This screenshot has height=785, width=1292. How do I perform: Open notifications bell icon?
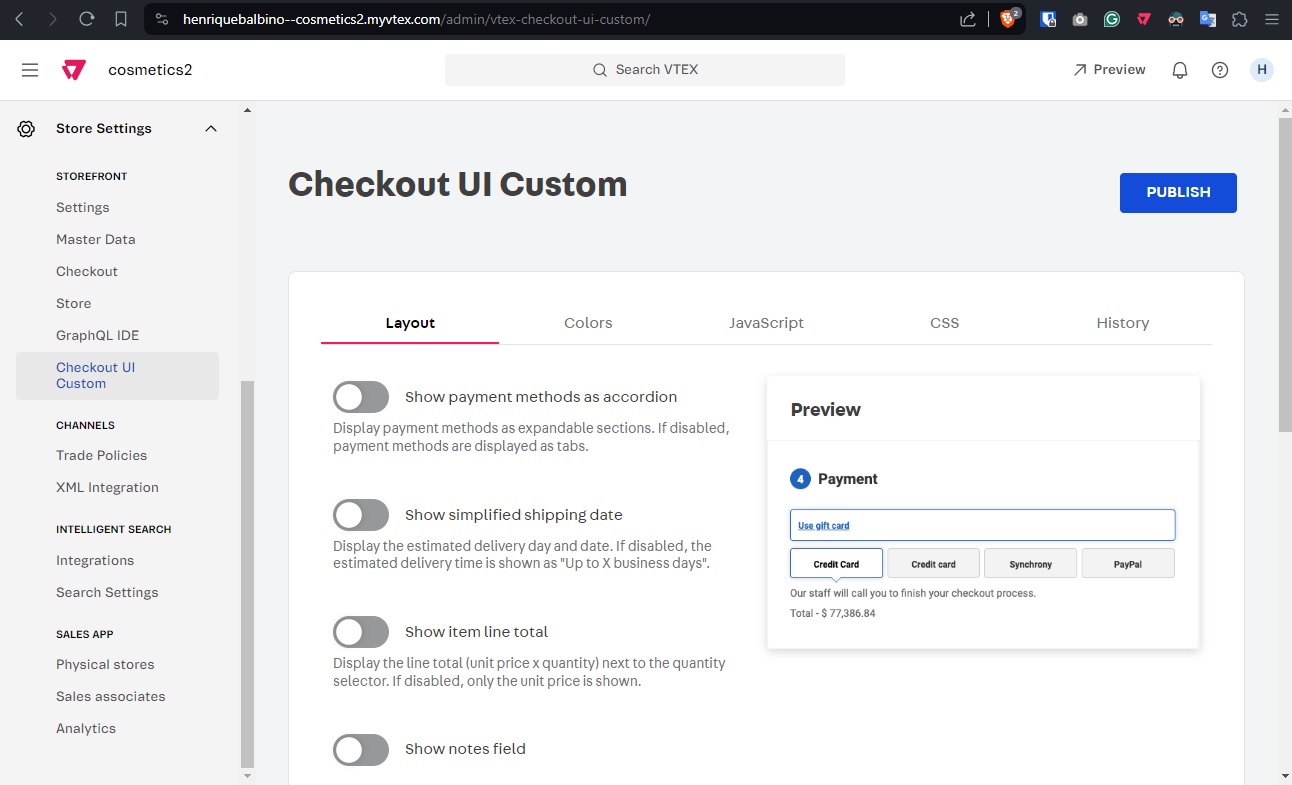tap(1180, 70)
